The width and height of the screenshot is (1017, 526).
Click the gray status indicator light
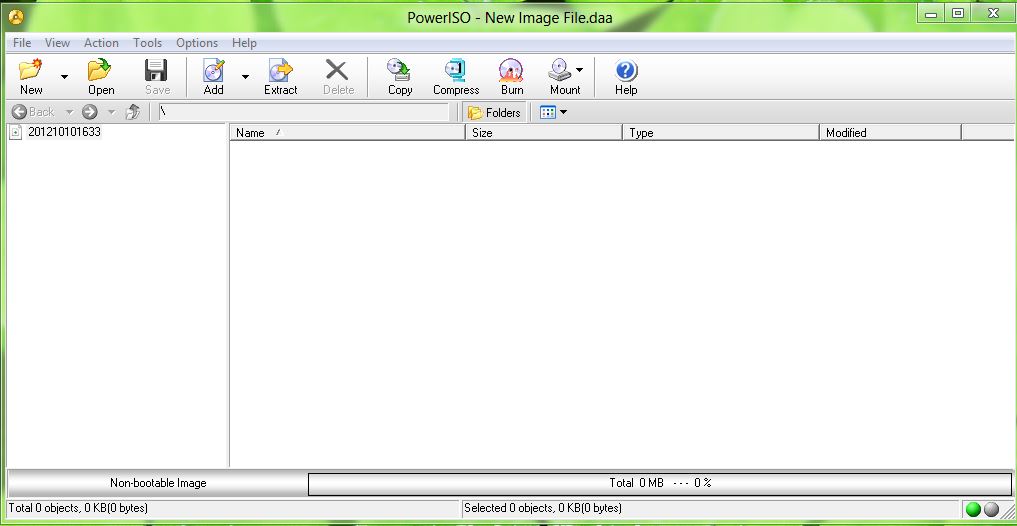pyautogui.click(x=991, y=509)
